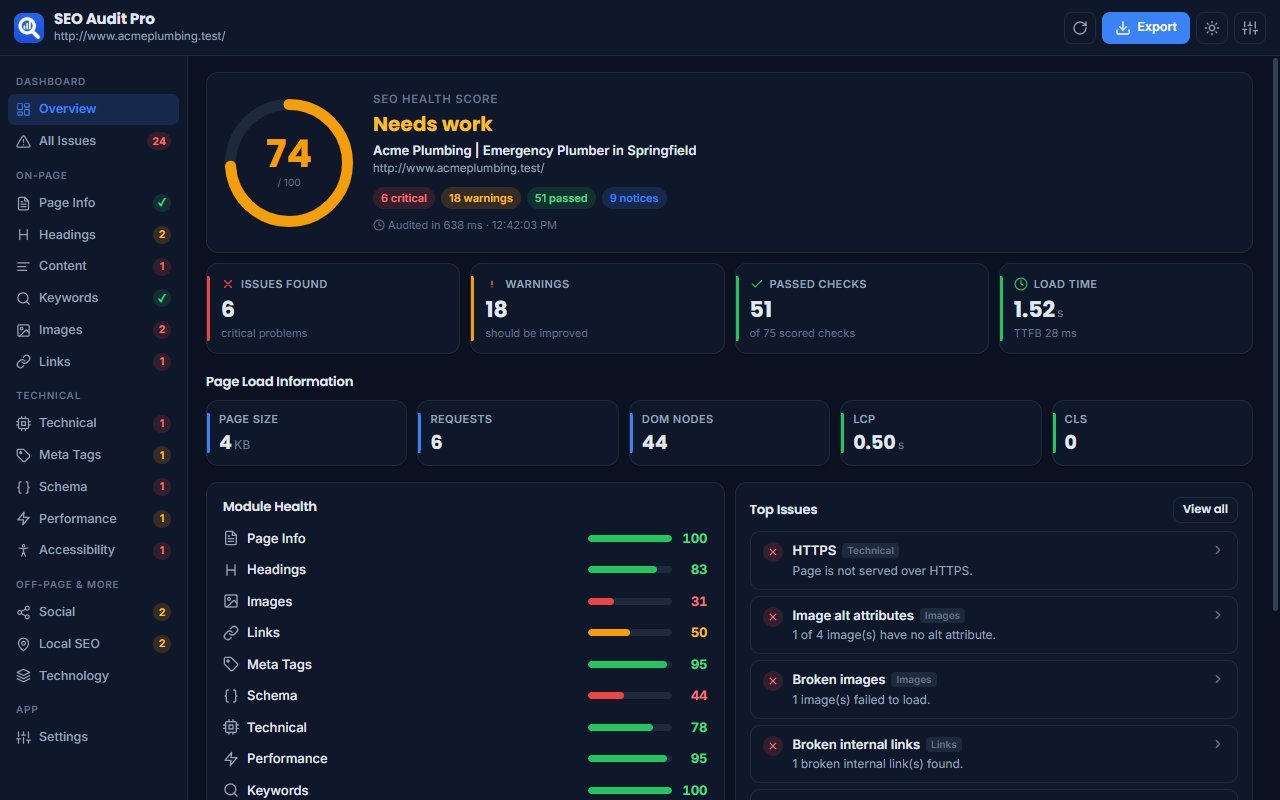1280x800 pixels.
Task: Click the http://www.acmeplumbing.test/ URL under score title
Action: pos(458,168)
